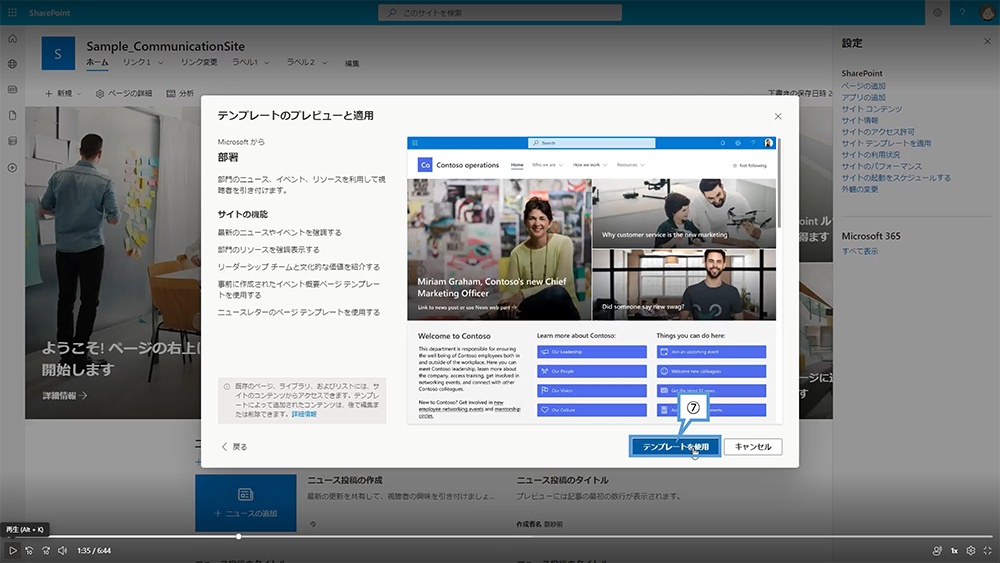Close the 設定 panel
Screen dimensions: 1000x563
click(x=987, y=41)
